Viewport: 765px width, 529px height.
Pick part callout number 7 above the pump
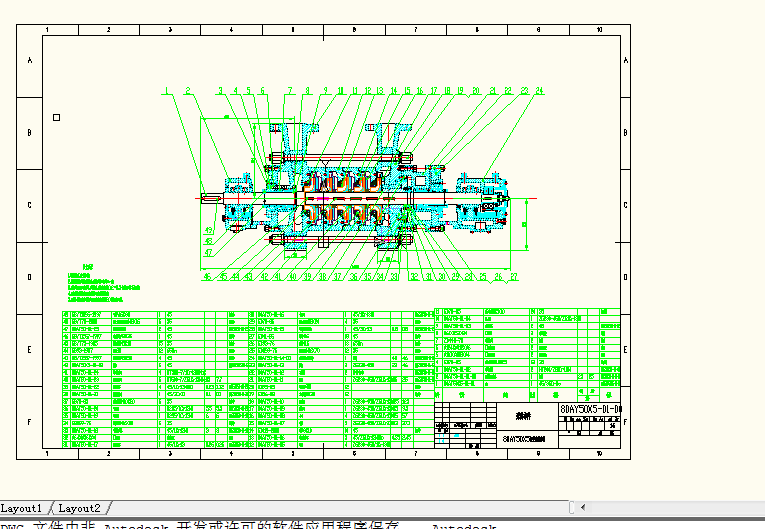point(290,90)
